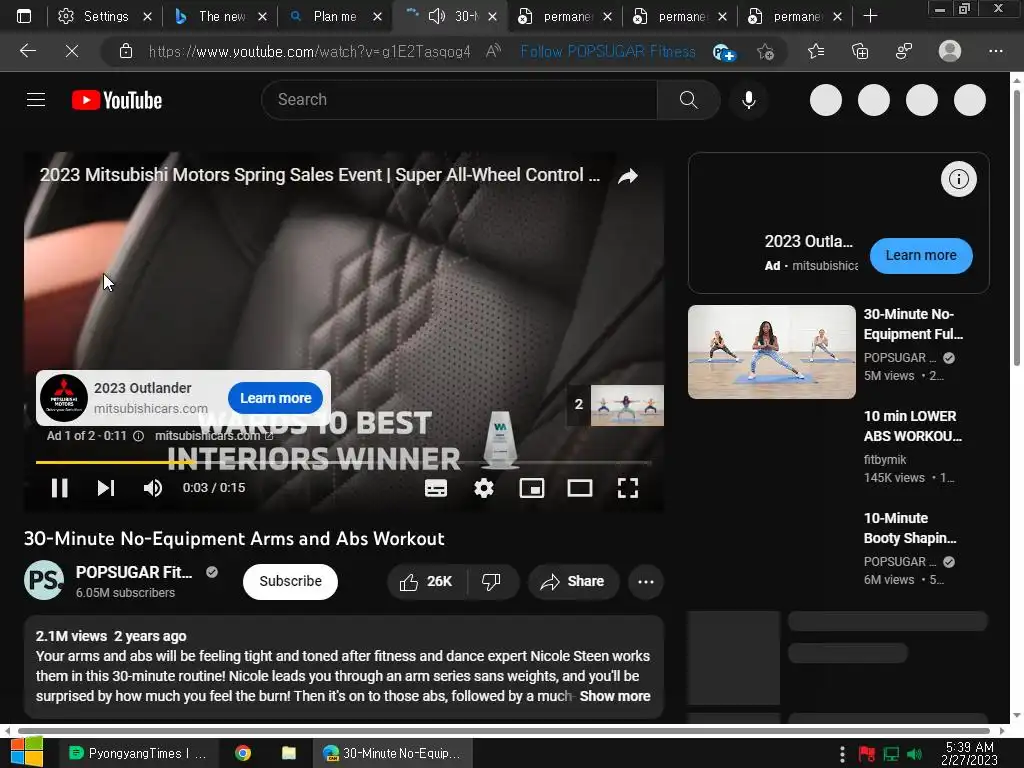The width and height of the screenshot is (1024, 768).
Task: Toggle theater mode view
Action: click(x=580, y=488)
